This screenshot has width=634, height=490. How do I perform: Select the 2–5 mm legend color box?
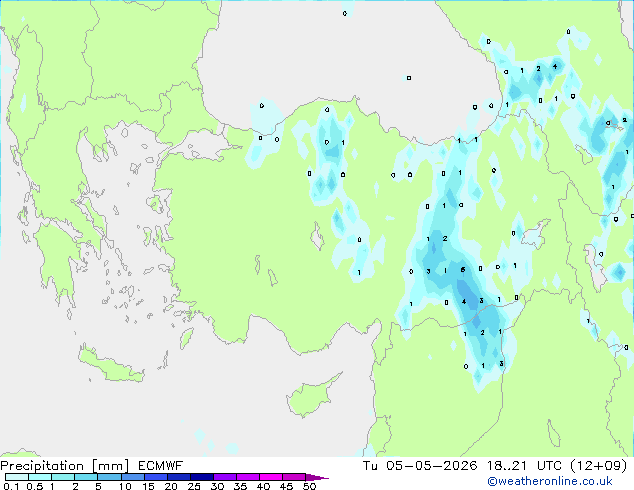click(86, 477)
